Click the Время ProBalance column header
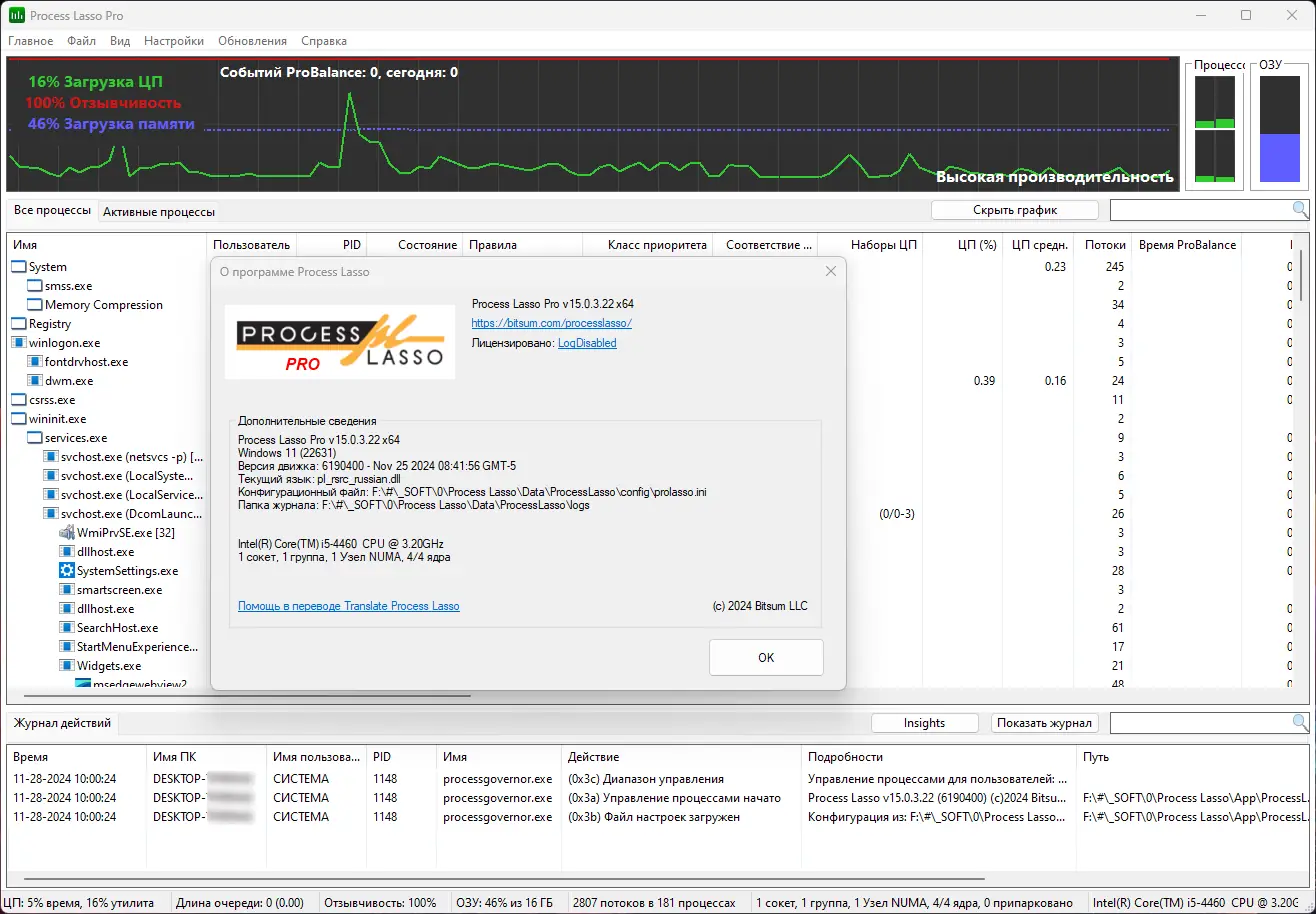 (x=1187, y=245)
